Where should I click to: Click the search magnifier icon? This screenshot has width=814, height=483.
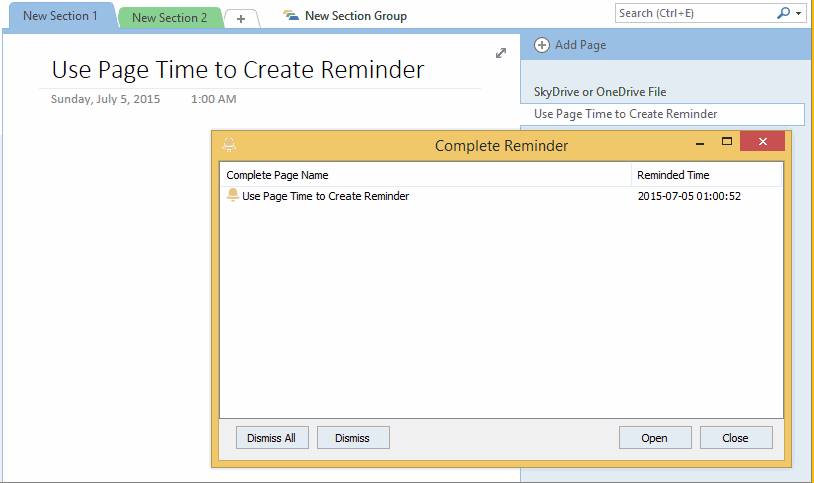(783, 13)
